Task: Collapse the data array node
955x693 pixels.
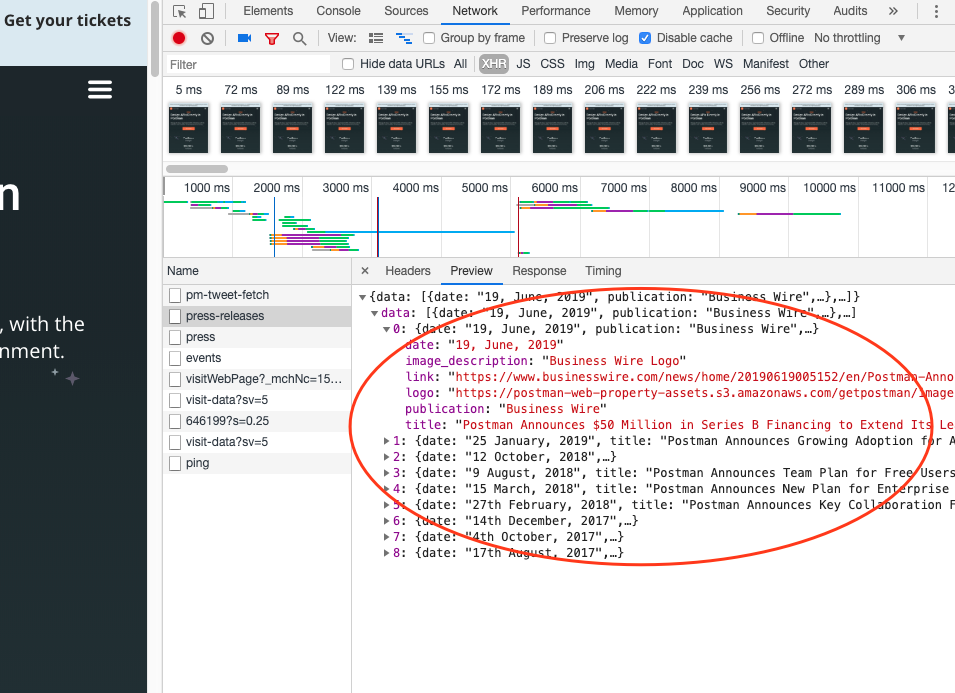Action: [375, 313]
